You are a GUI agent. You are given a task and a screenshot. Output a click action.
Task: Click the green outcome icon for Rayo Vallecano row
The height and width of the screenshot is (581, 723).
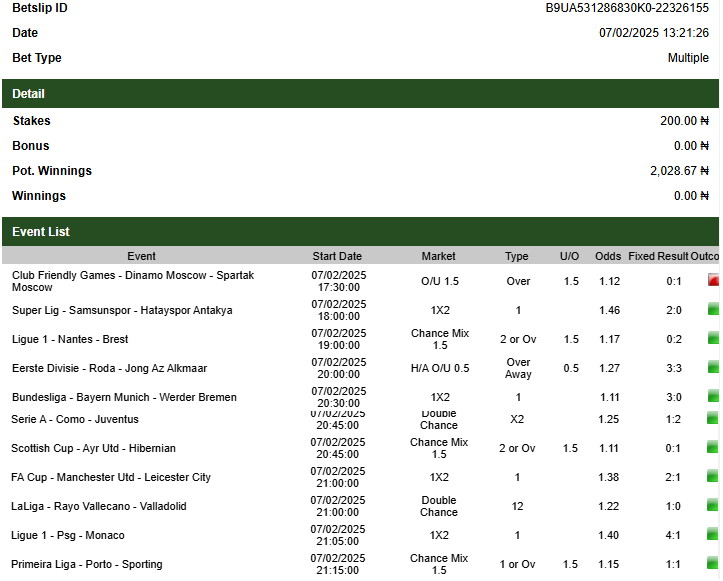pyautogui.click(x=712, y=505)
